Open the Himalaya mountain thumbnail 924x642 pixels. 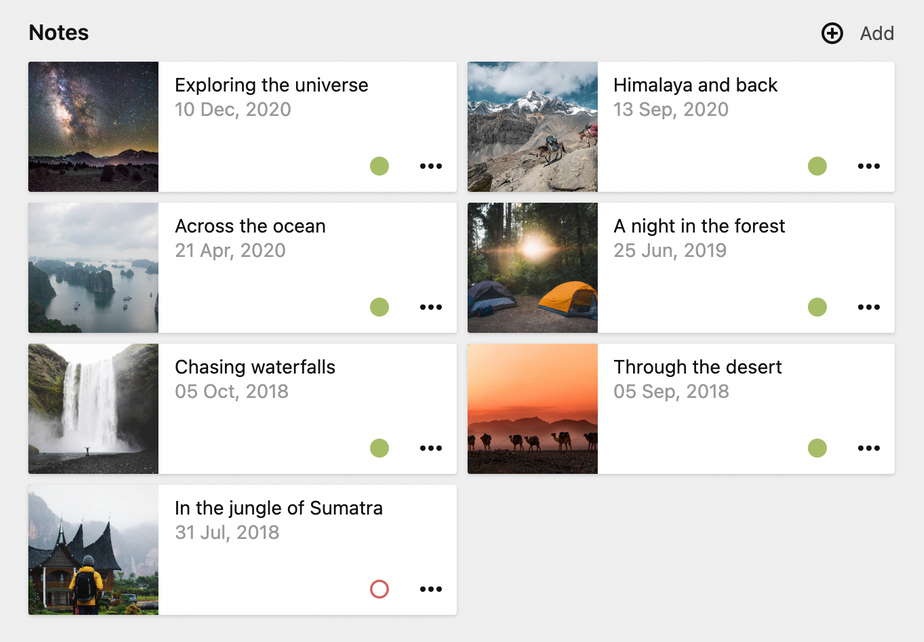pyautogui.click(x=532, y=127)
